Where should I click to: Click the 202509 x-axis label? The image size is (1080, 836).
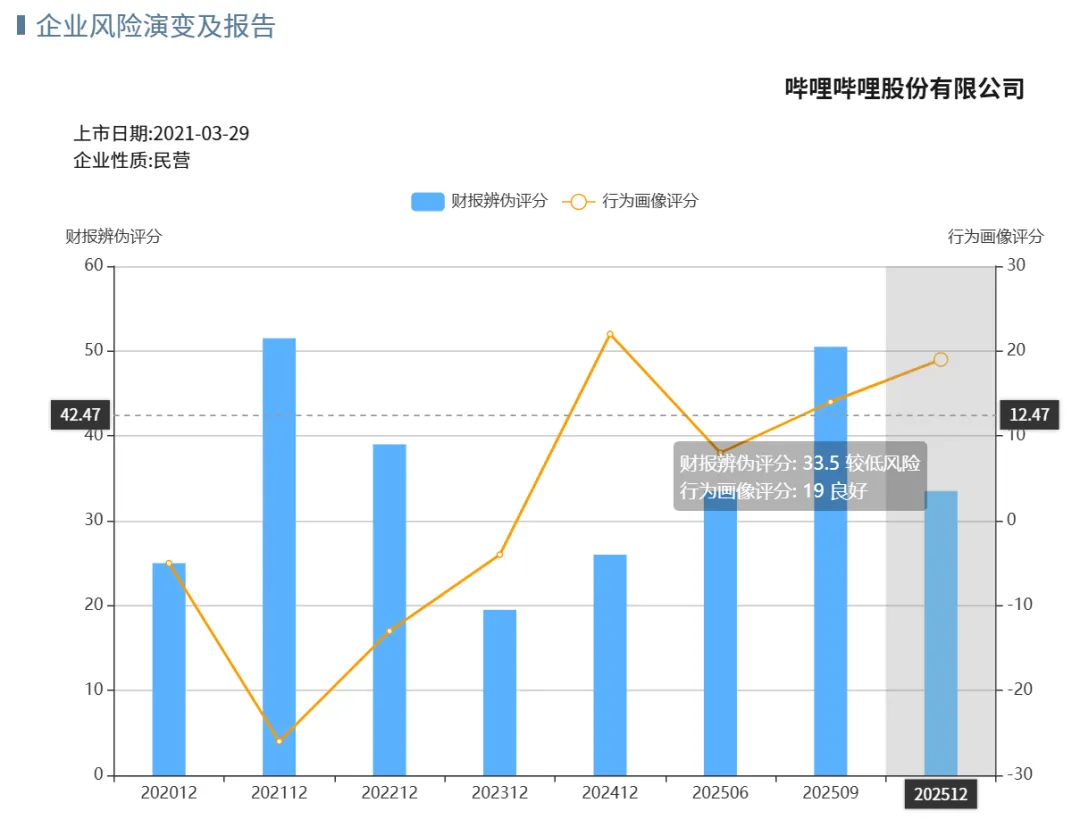[x=830, y=793]
